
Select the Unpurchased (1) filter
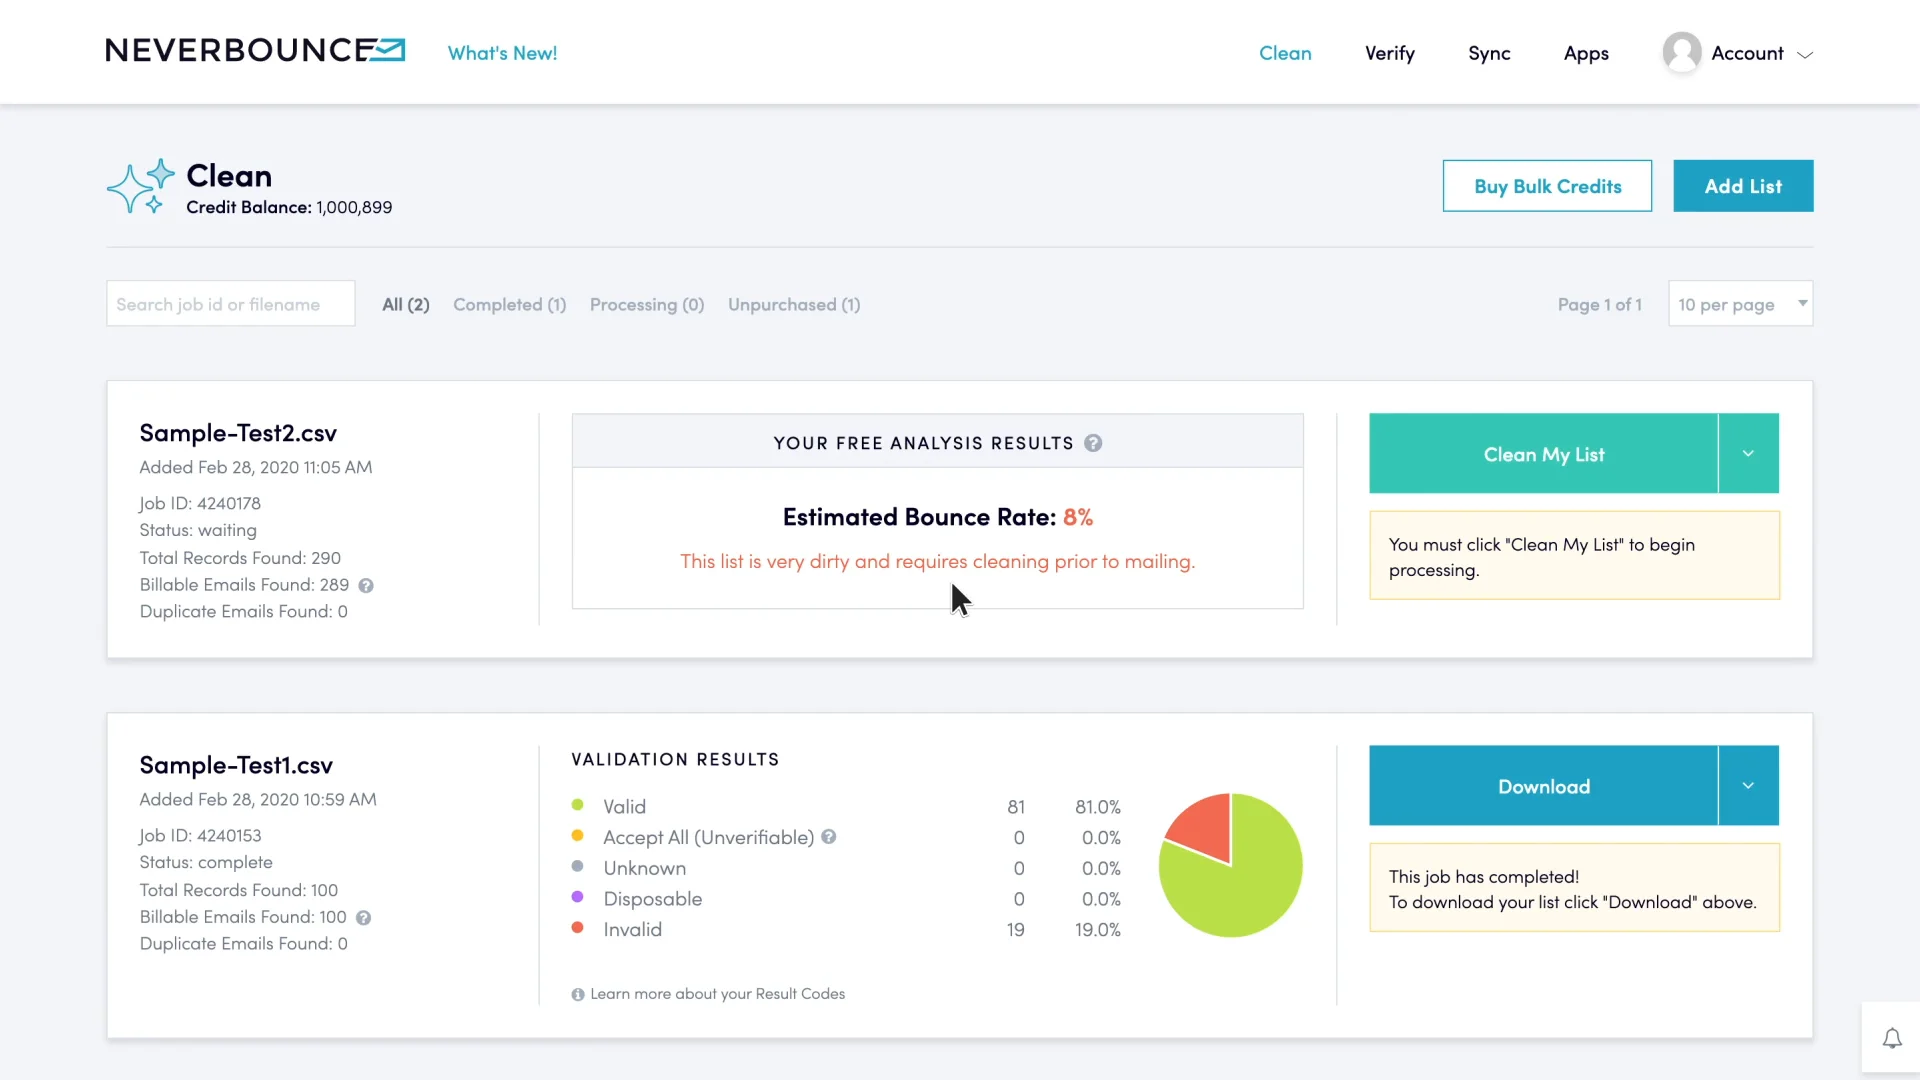point(794,305)
